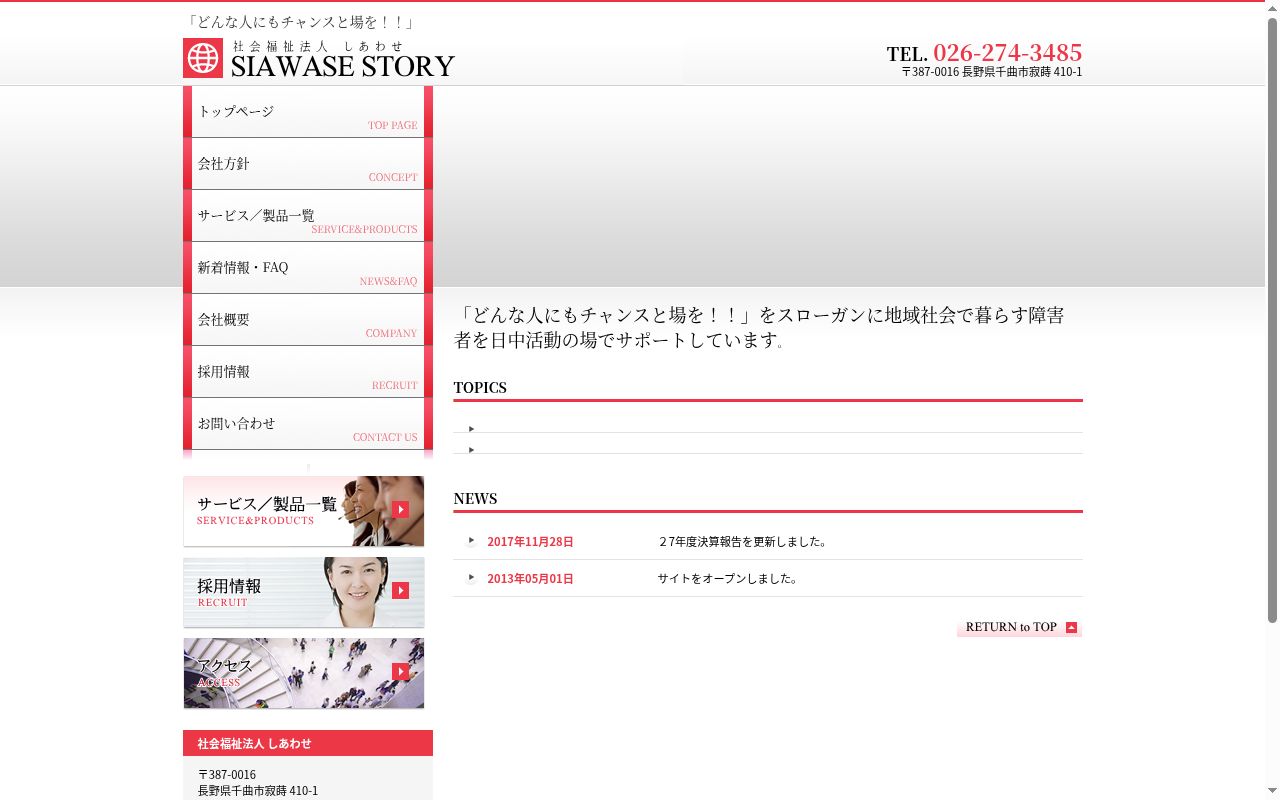Viewport: 1280px width, 800px height.
Task: Click 27年度決算報告を更新しました news text
Action: coord(743,542)
